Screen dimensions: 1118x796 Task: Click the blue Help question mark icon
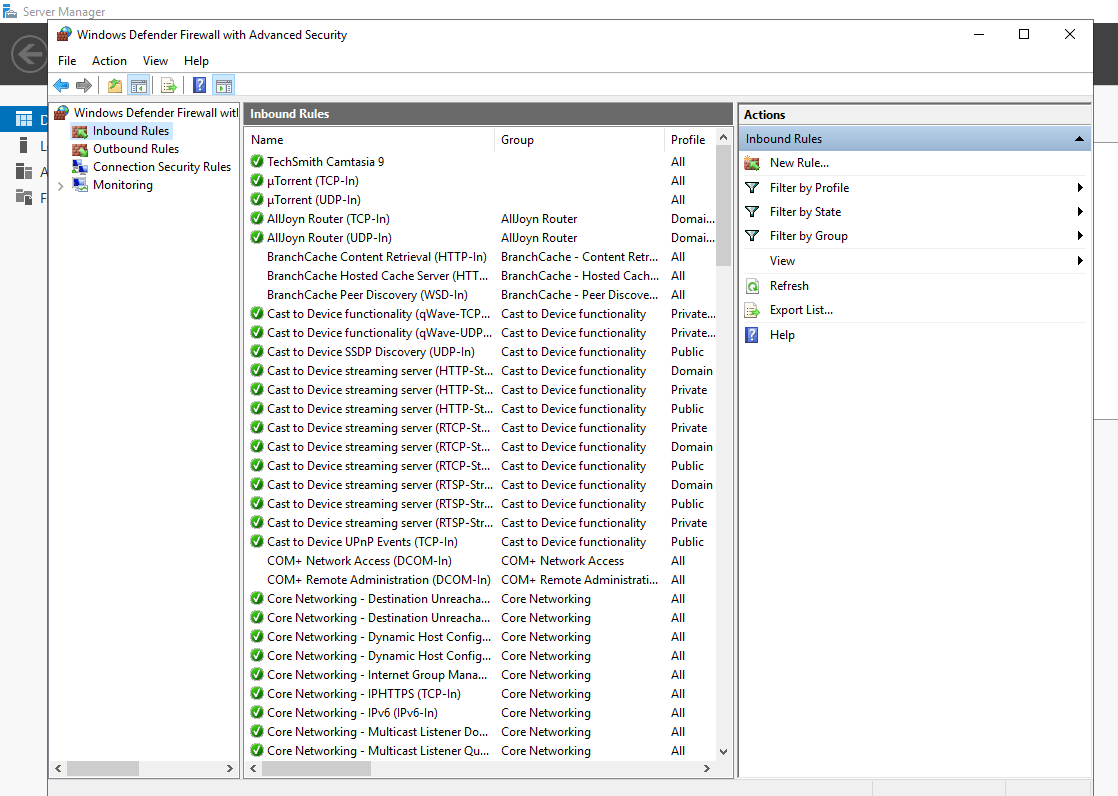[199, 86]
